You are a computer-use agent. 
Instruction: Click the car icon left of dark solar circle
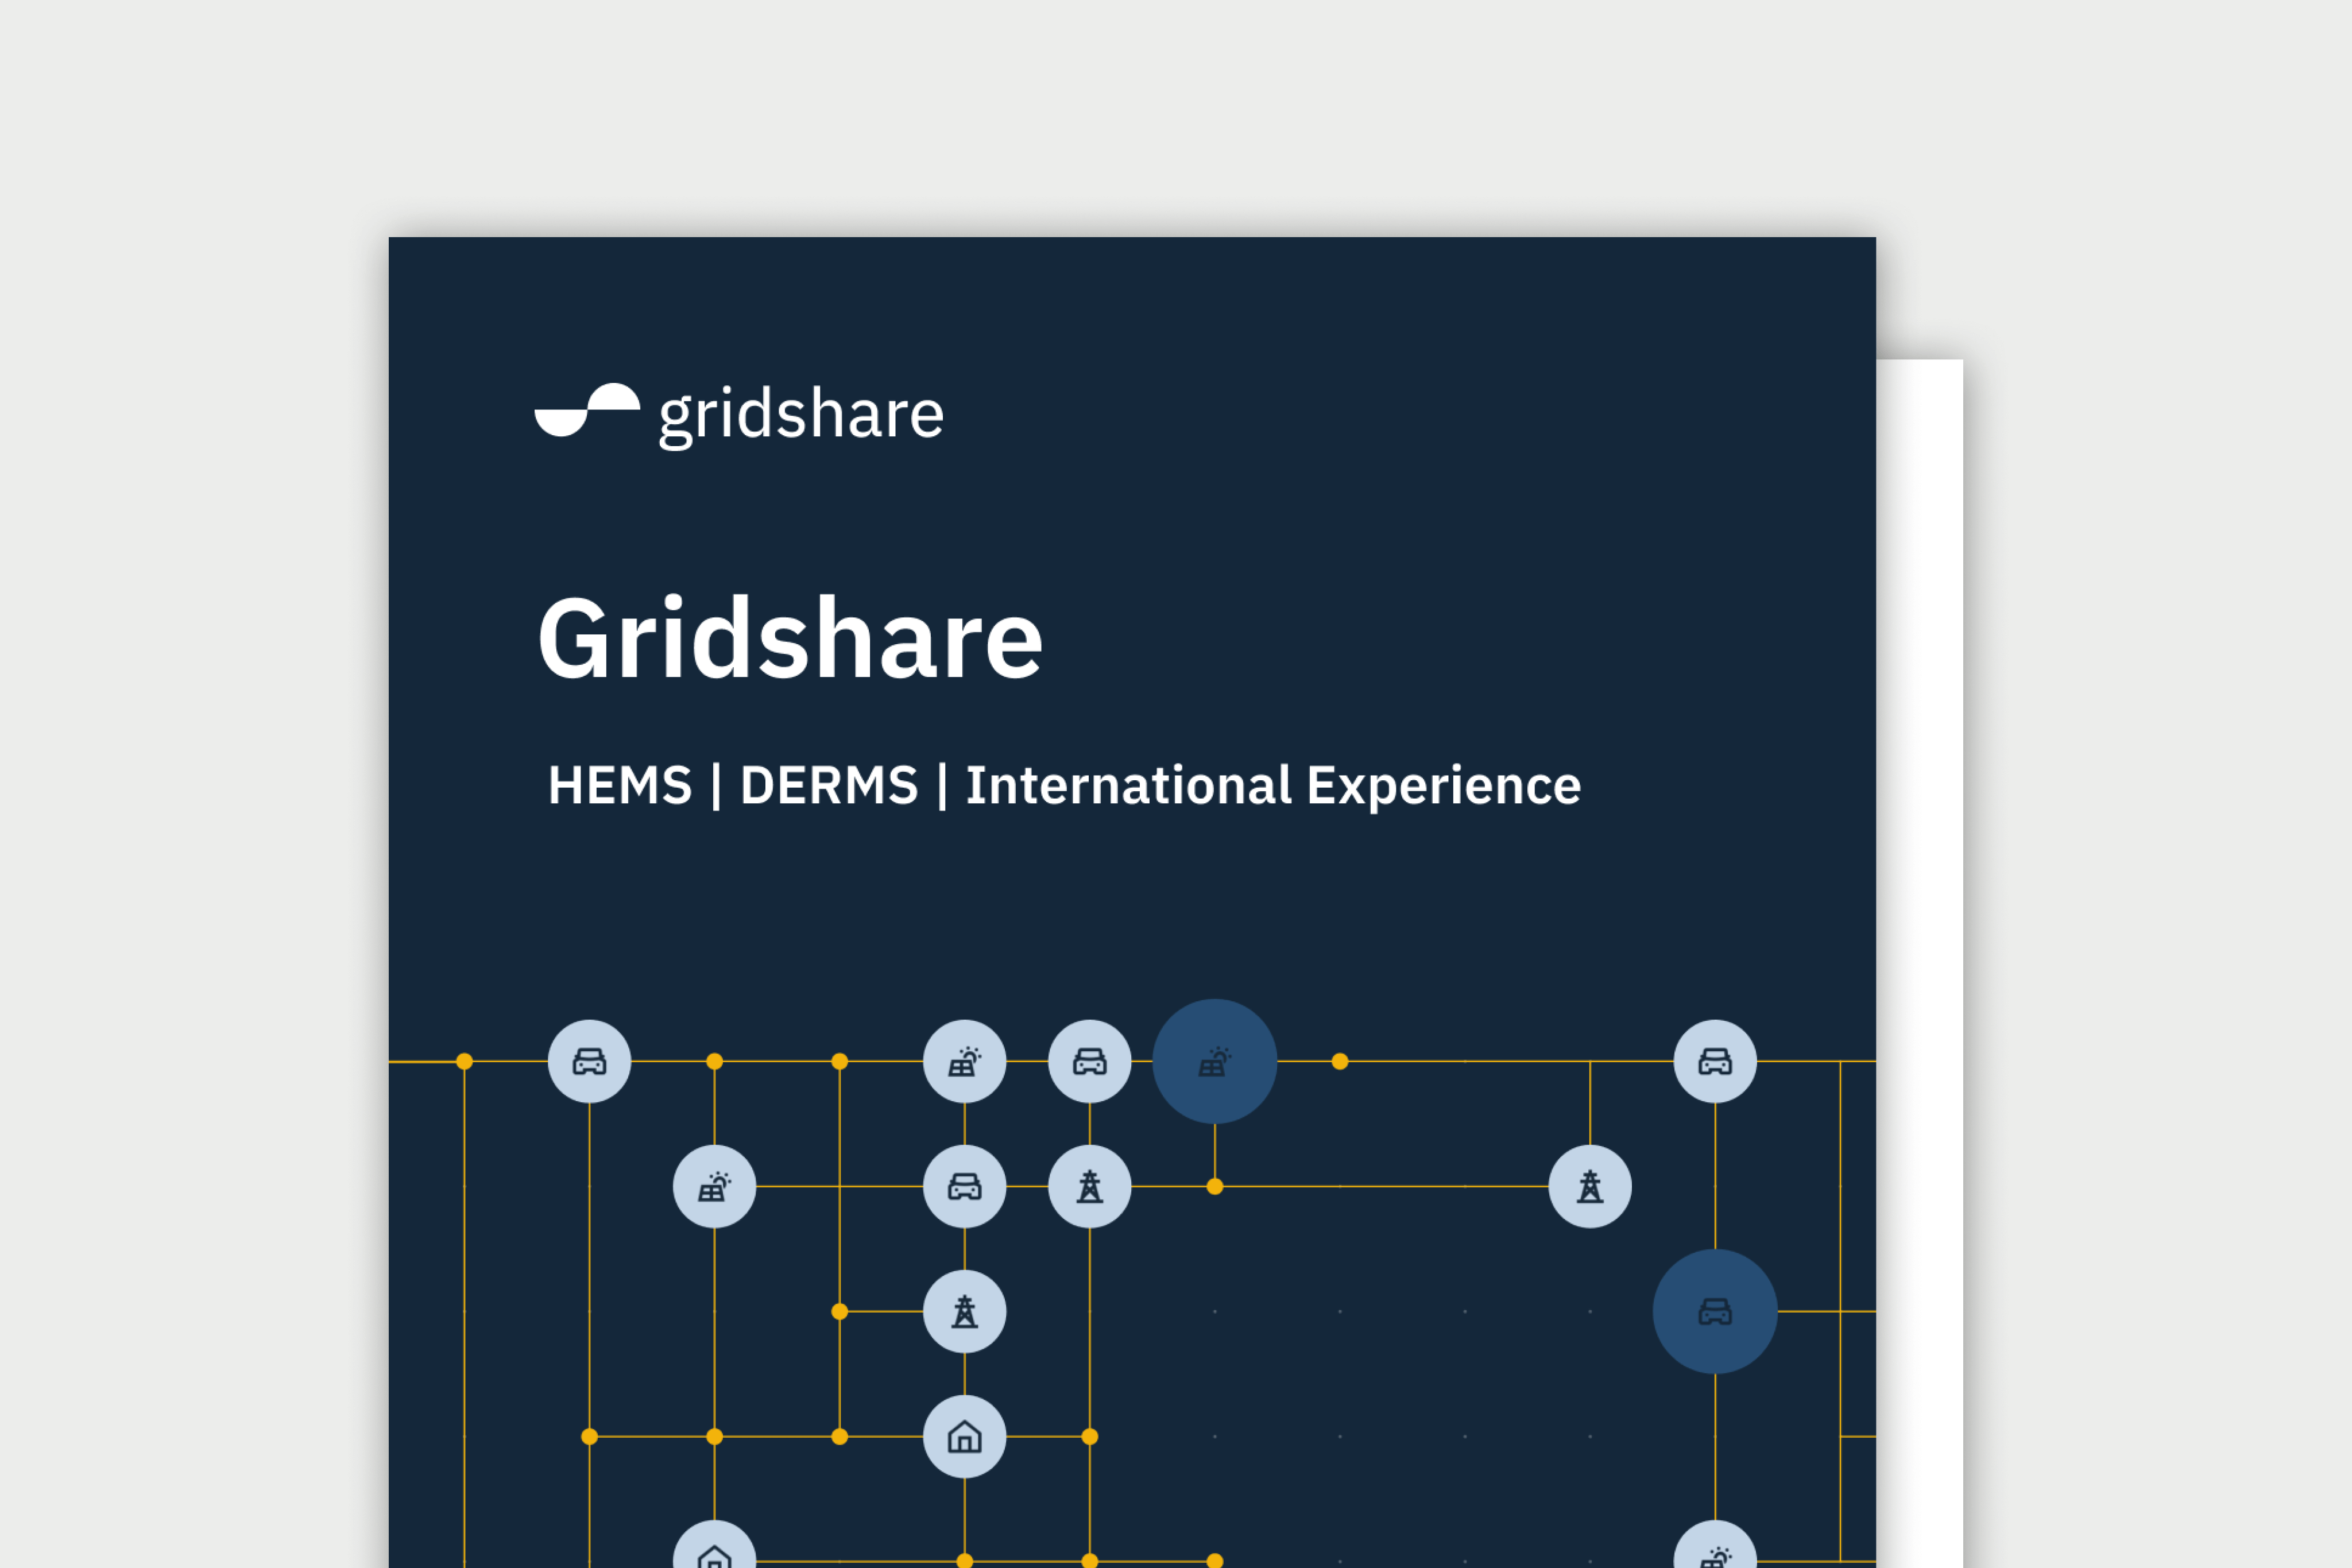pos(1089,1061)
